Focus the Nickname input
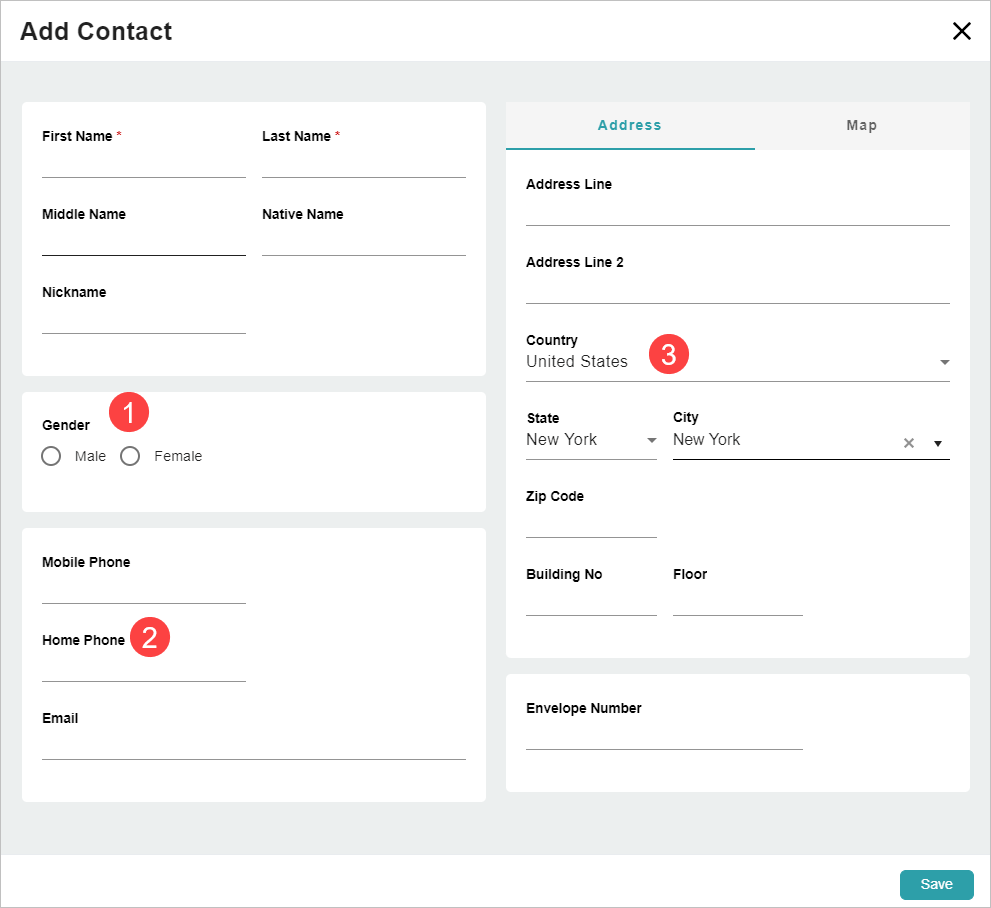991x908 pixels. click(143, 321)
